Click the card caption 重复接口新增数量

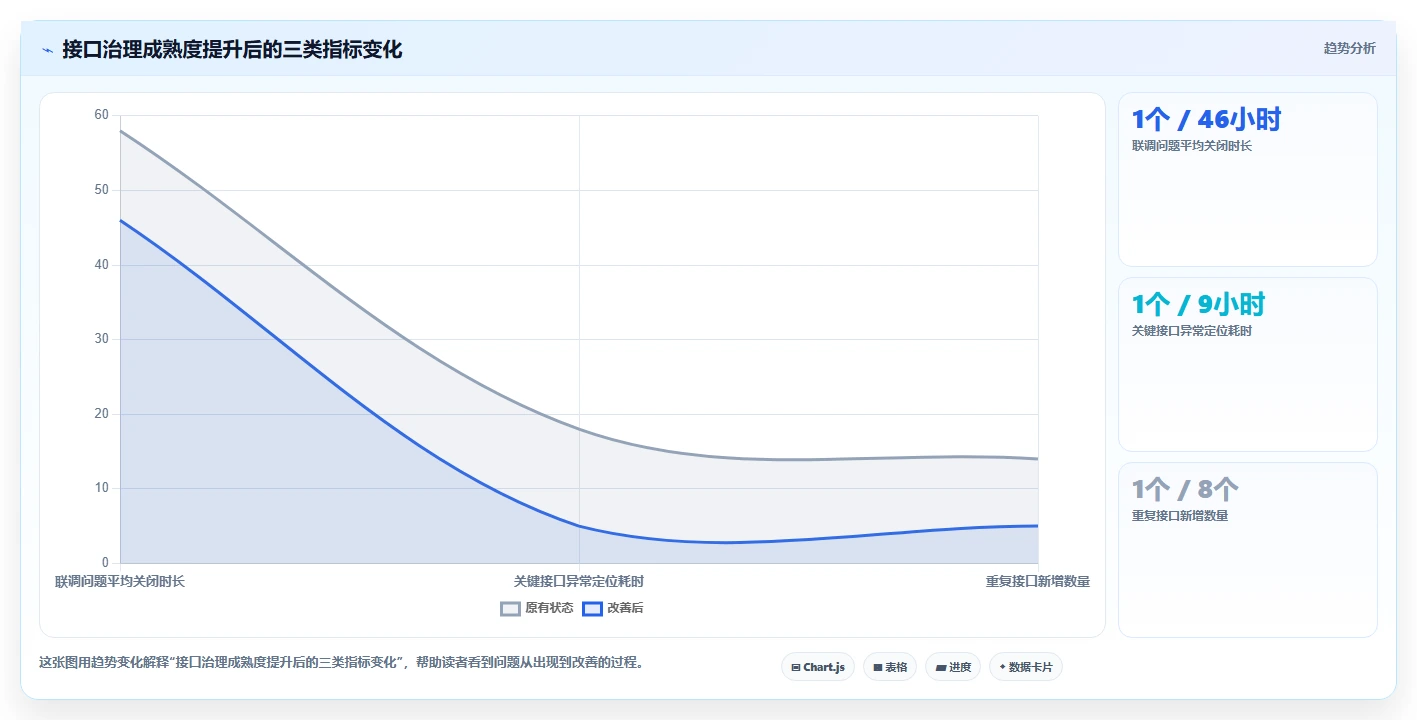tap(1180, 516)
